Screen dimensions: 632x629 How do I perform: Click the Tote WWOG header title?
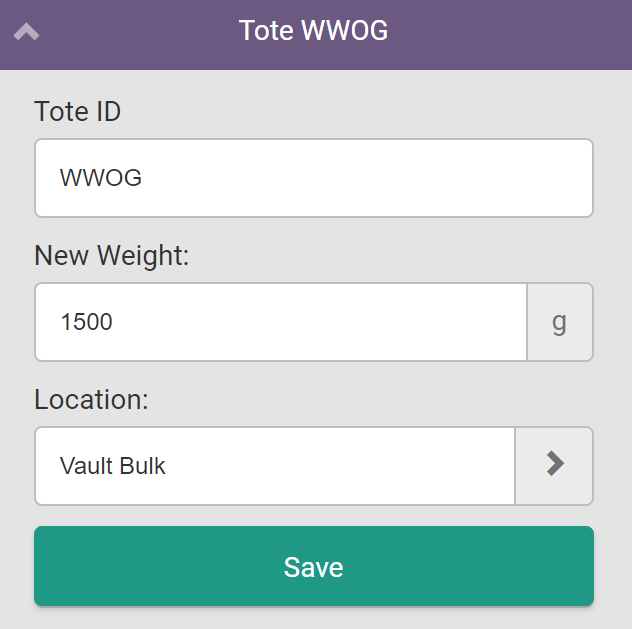[x=313, y=31]
